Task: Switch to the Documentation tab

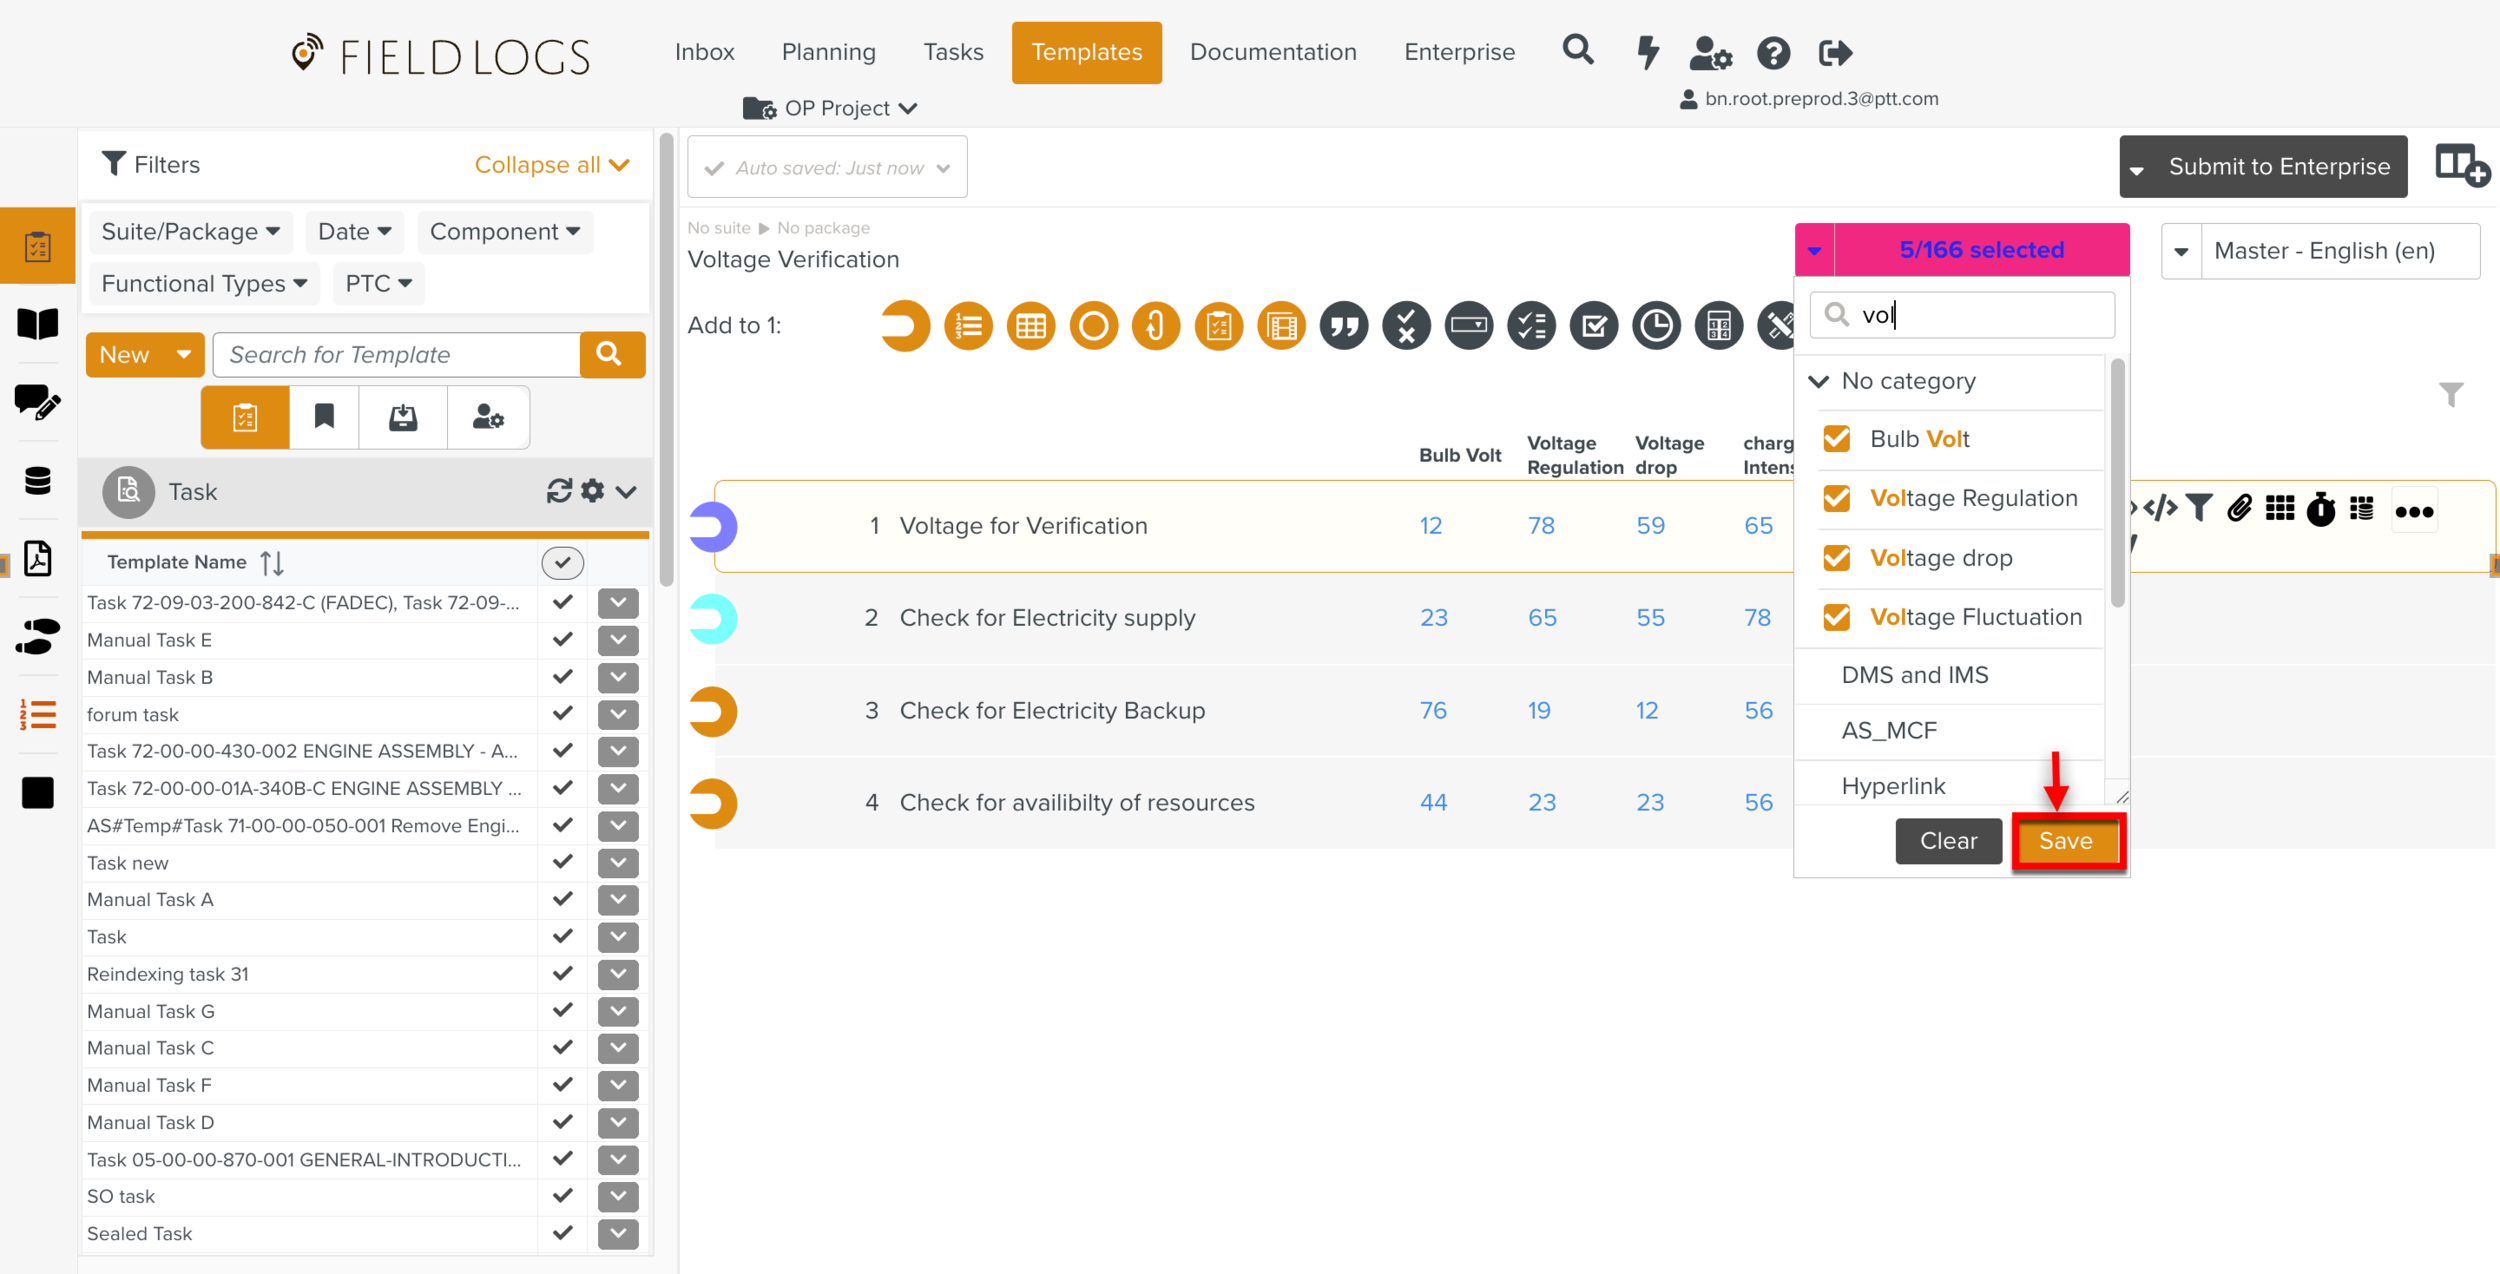Action: [x=1272, y=52]
